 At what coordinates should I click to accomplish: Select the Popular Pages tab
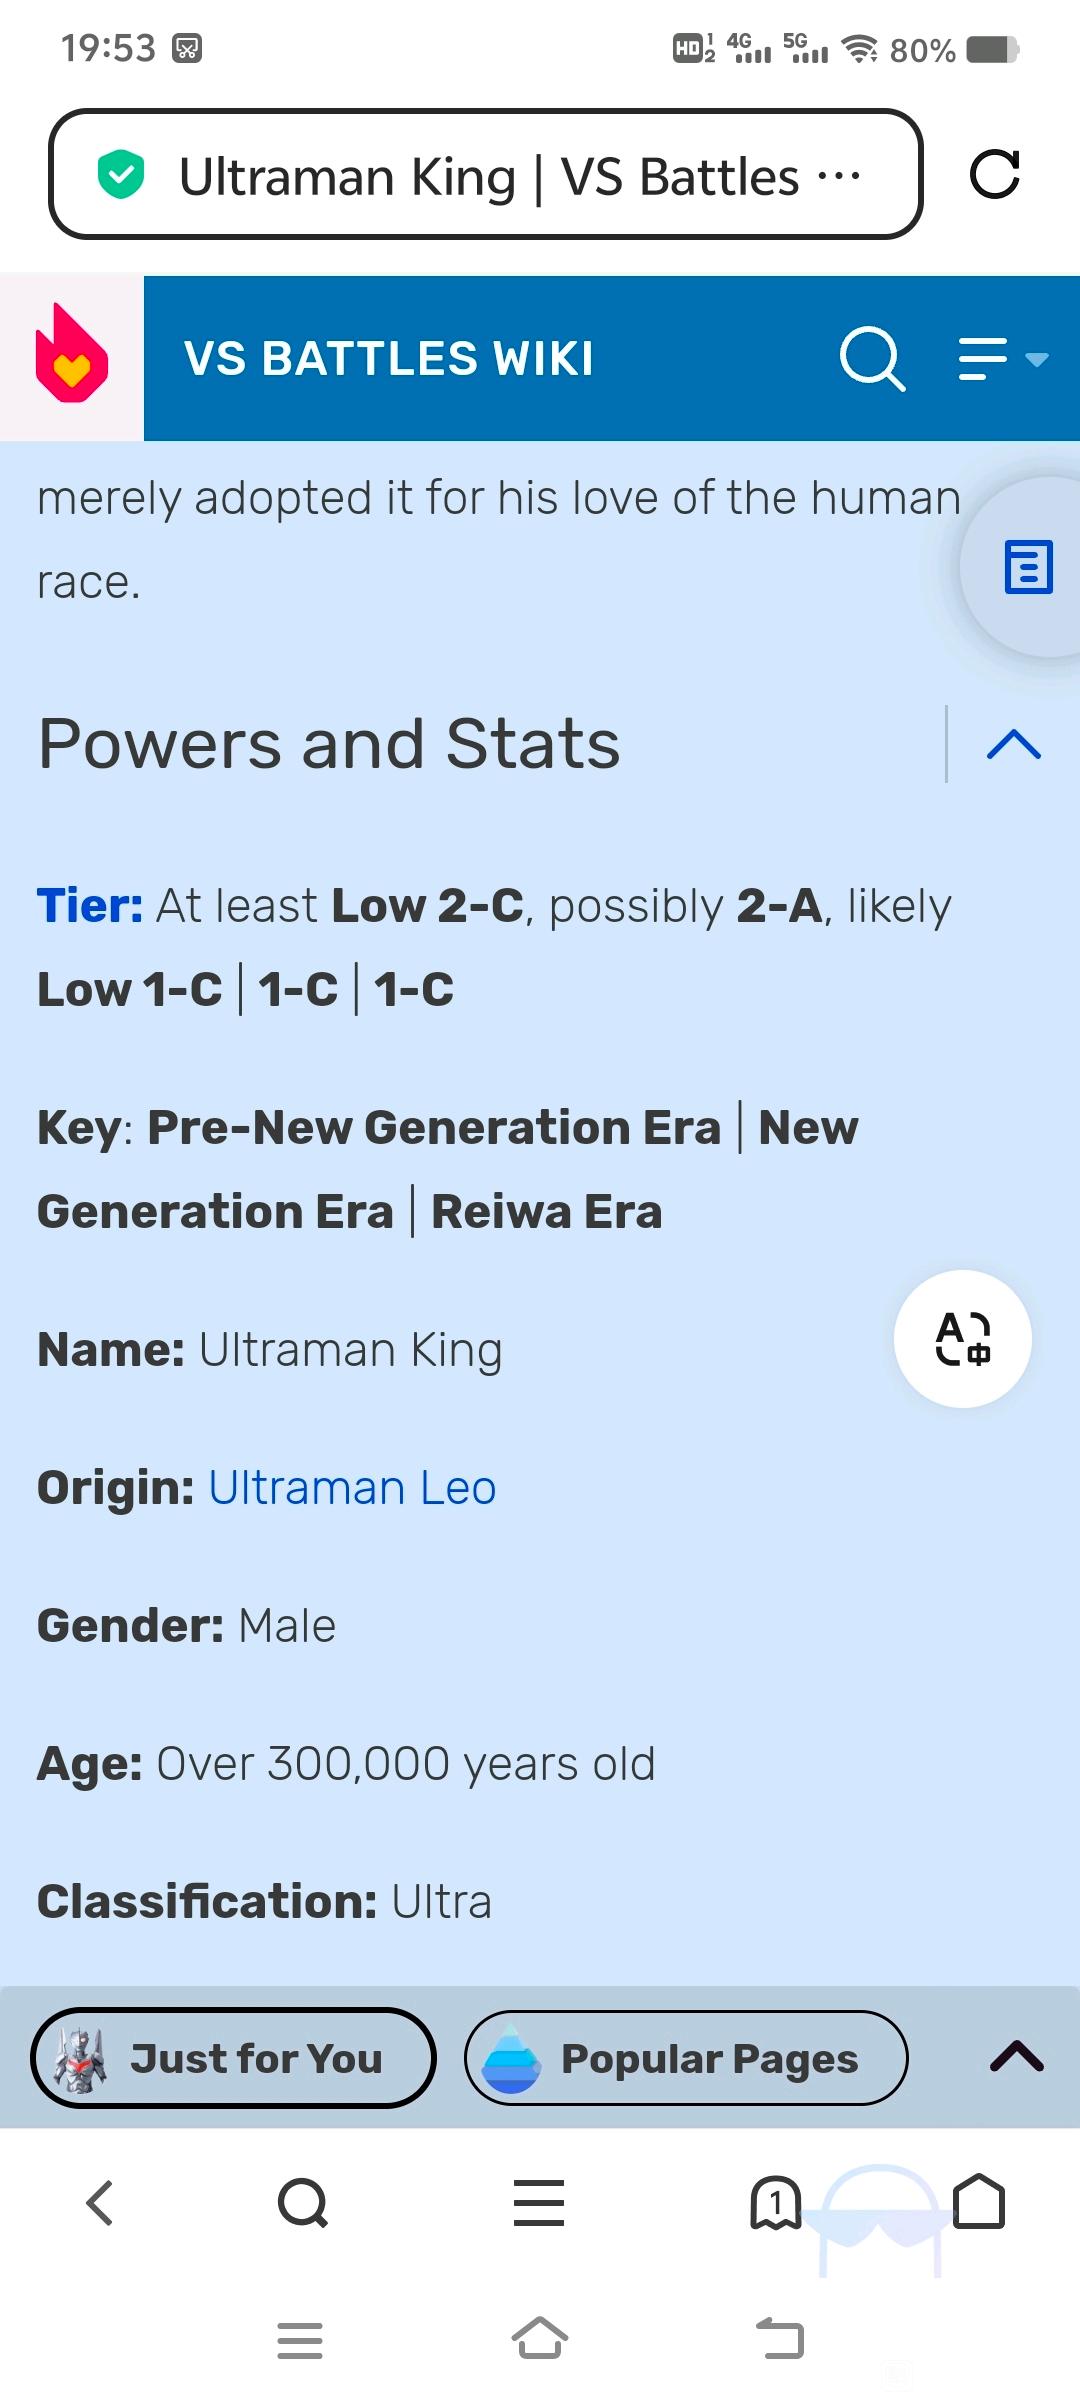(686, 2058)
